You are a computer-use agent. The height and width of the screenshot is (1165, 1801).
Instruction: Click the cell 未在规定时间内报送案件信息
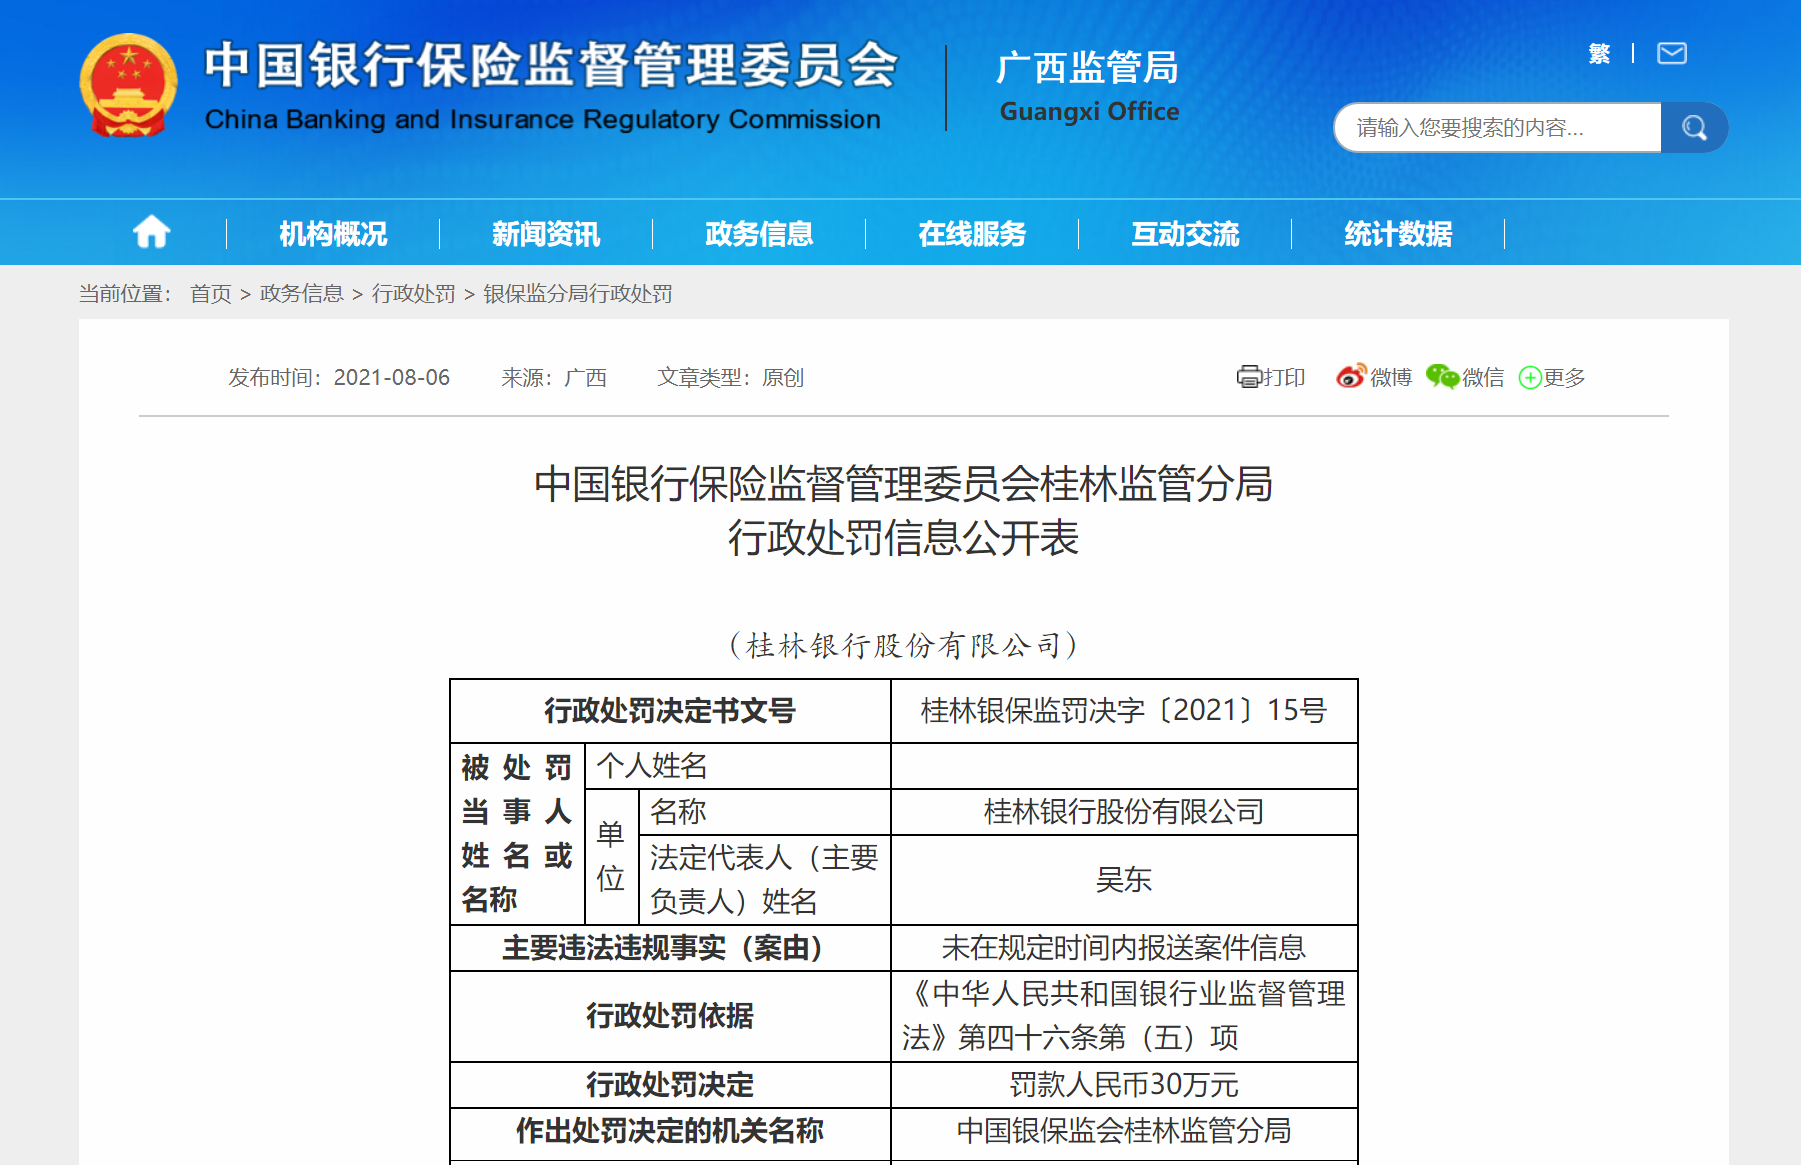[1124, 947]
